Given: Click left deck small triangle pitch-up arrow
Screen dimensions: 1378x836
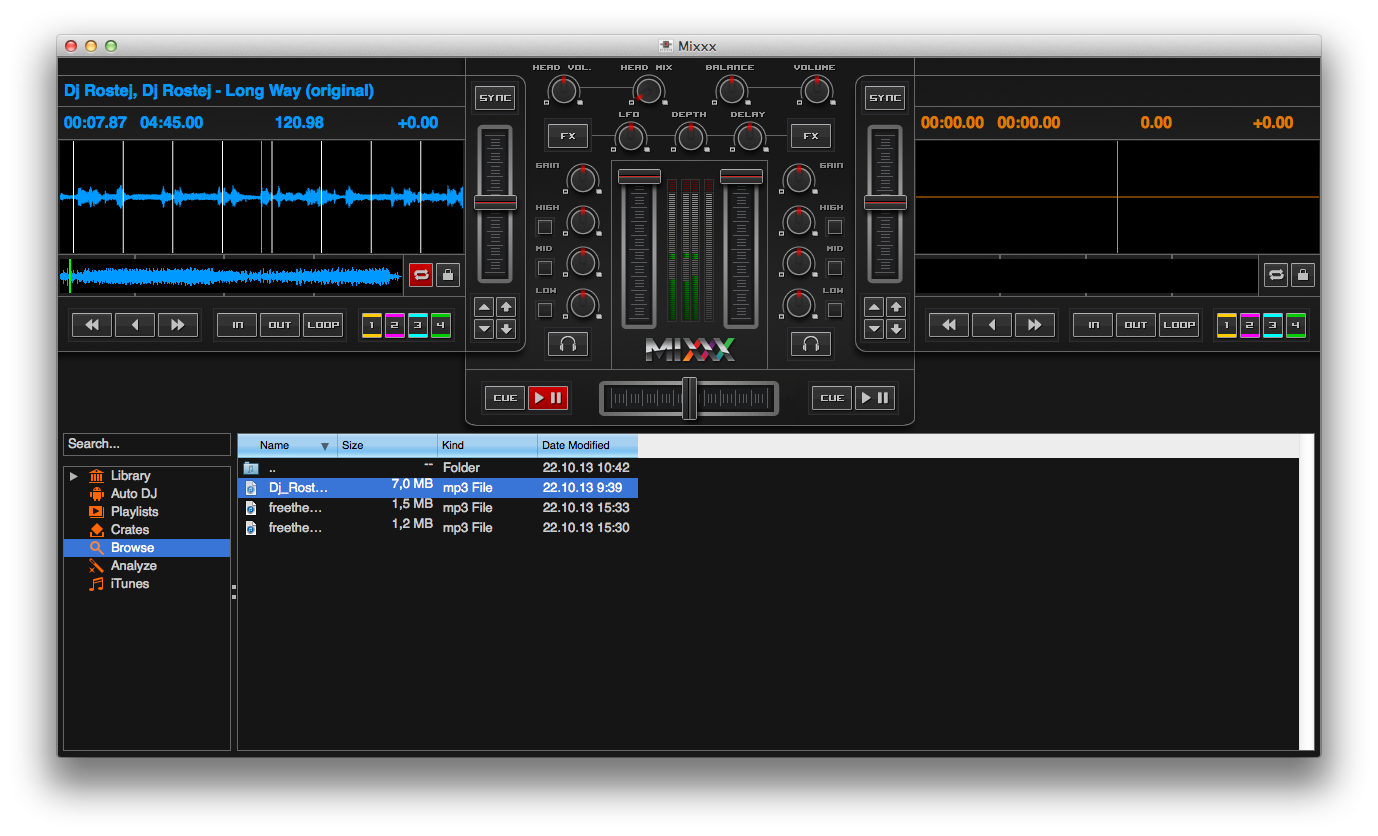Looking at the screenshot, I should 484,308.
